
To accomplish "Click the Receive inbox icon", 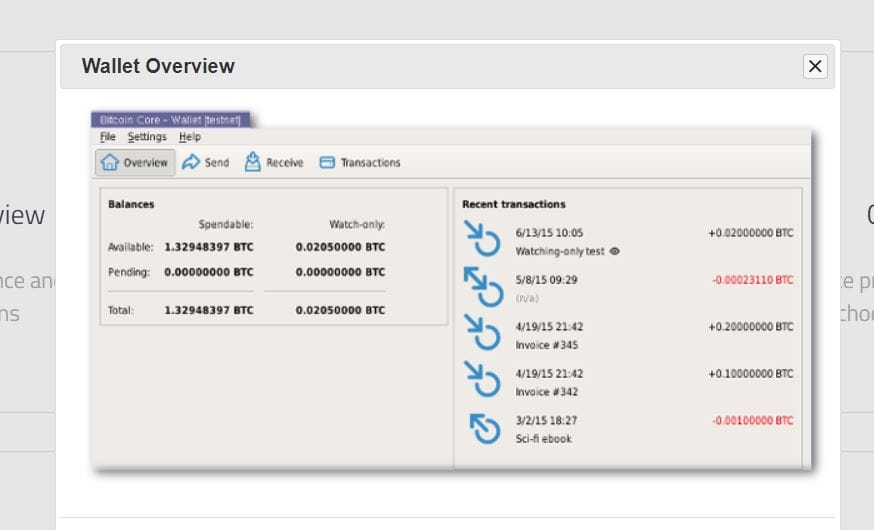I will (x=253, y=162).
